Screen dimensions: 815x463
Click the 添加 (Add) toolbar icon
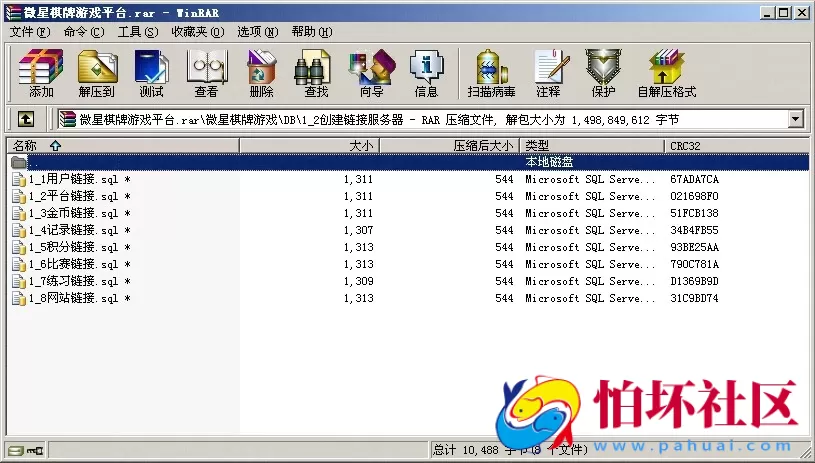pyautogui.click(x=41, y=73)
